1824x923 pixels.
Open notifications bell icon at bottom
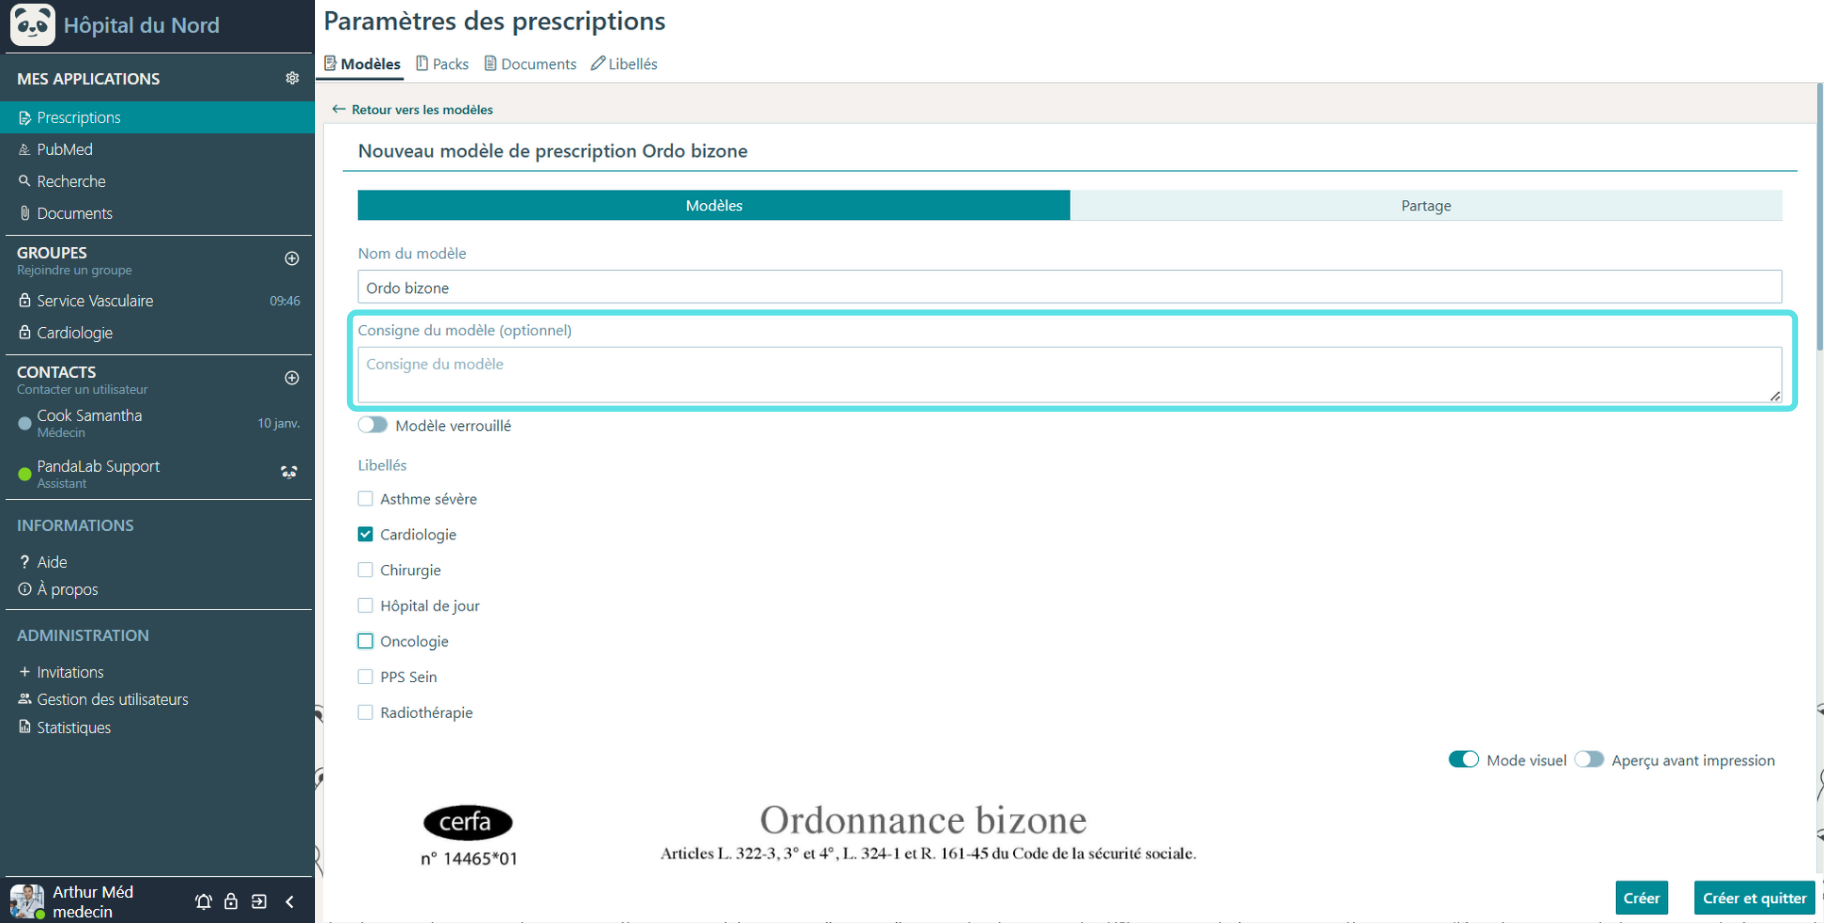click(204, 901)
